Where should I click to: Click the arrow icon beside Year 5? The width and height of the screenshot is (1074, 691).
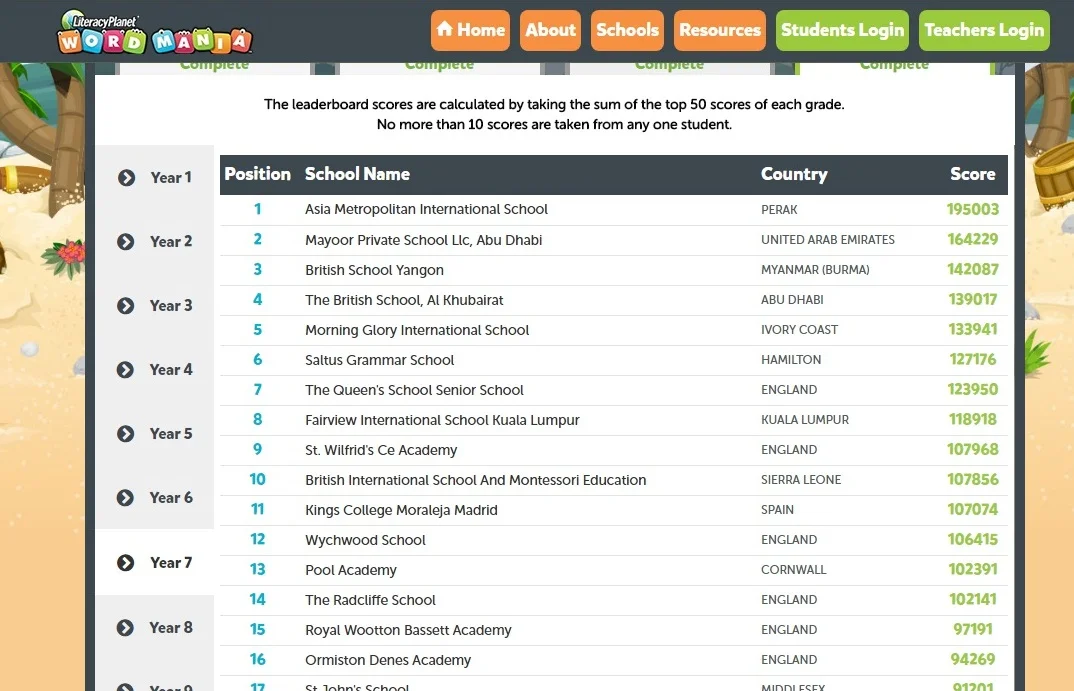125,434
